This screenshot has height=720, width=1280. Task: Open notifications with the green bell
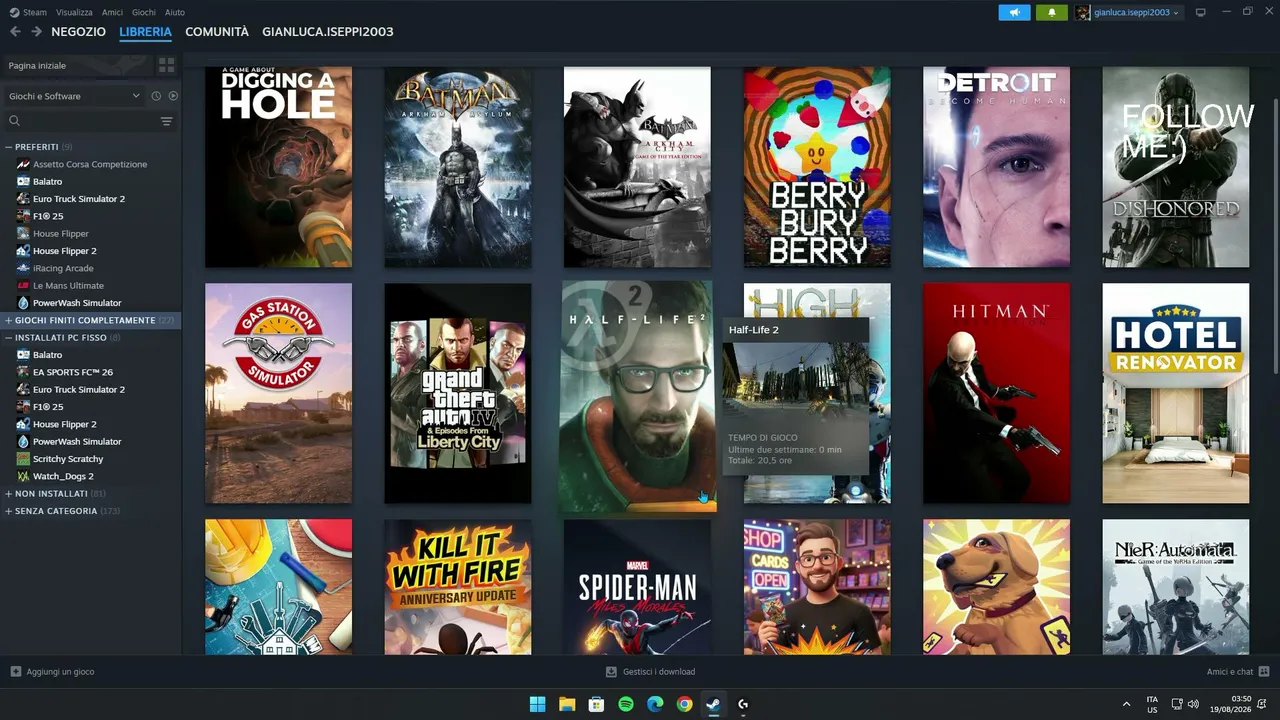click(x=1051, y=12)
